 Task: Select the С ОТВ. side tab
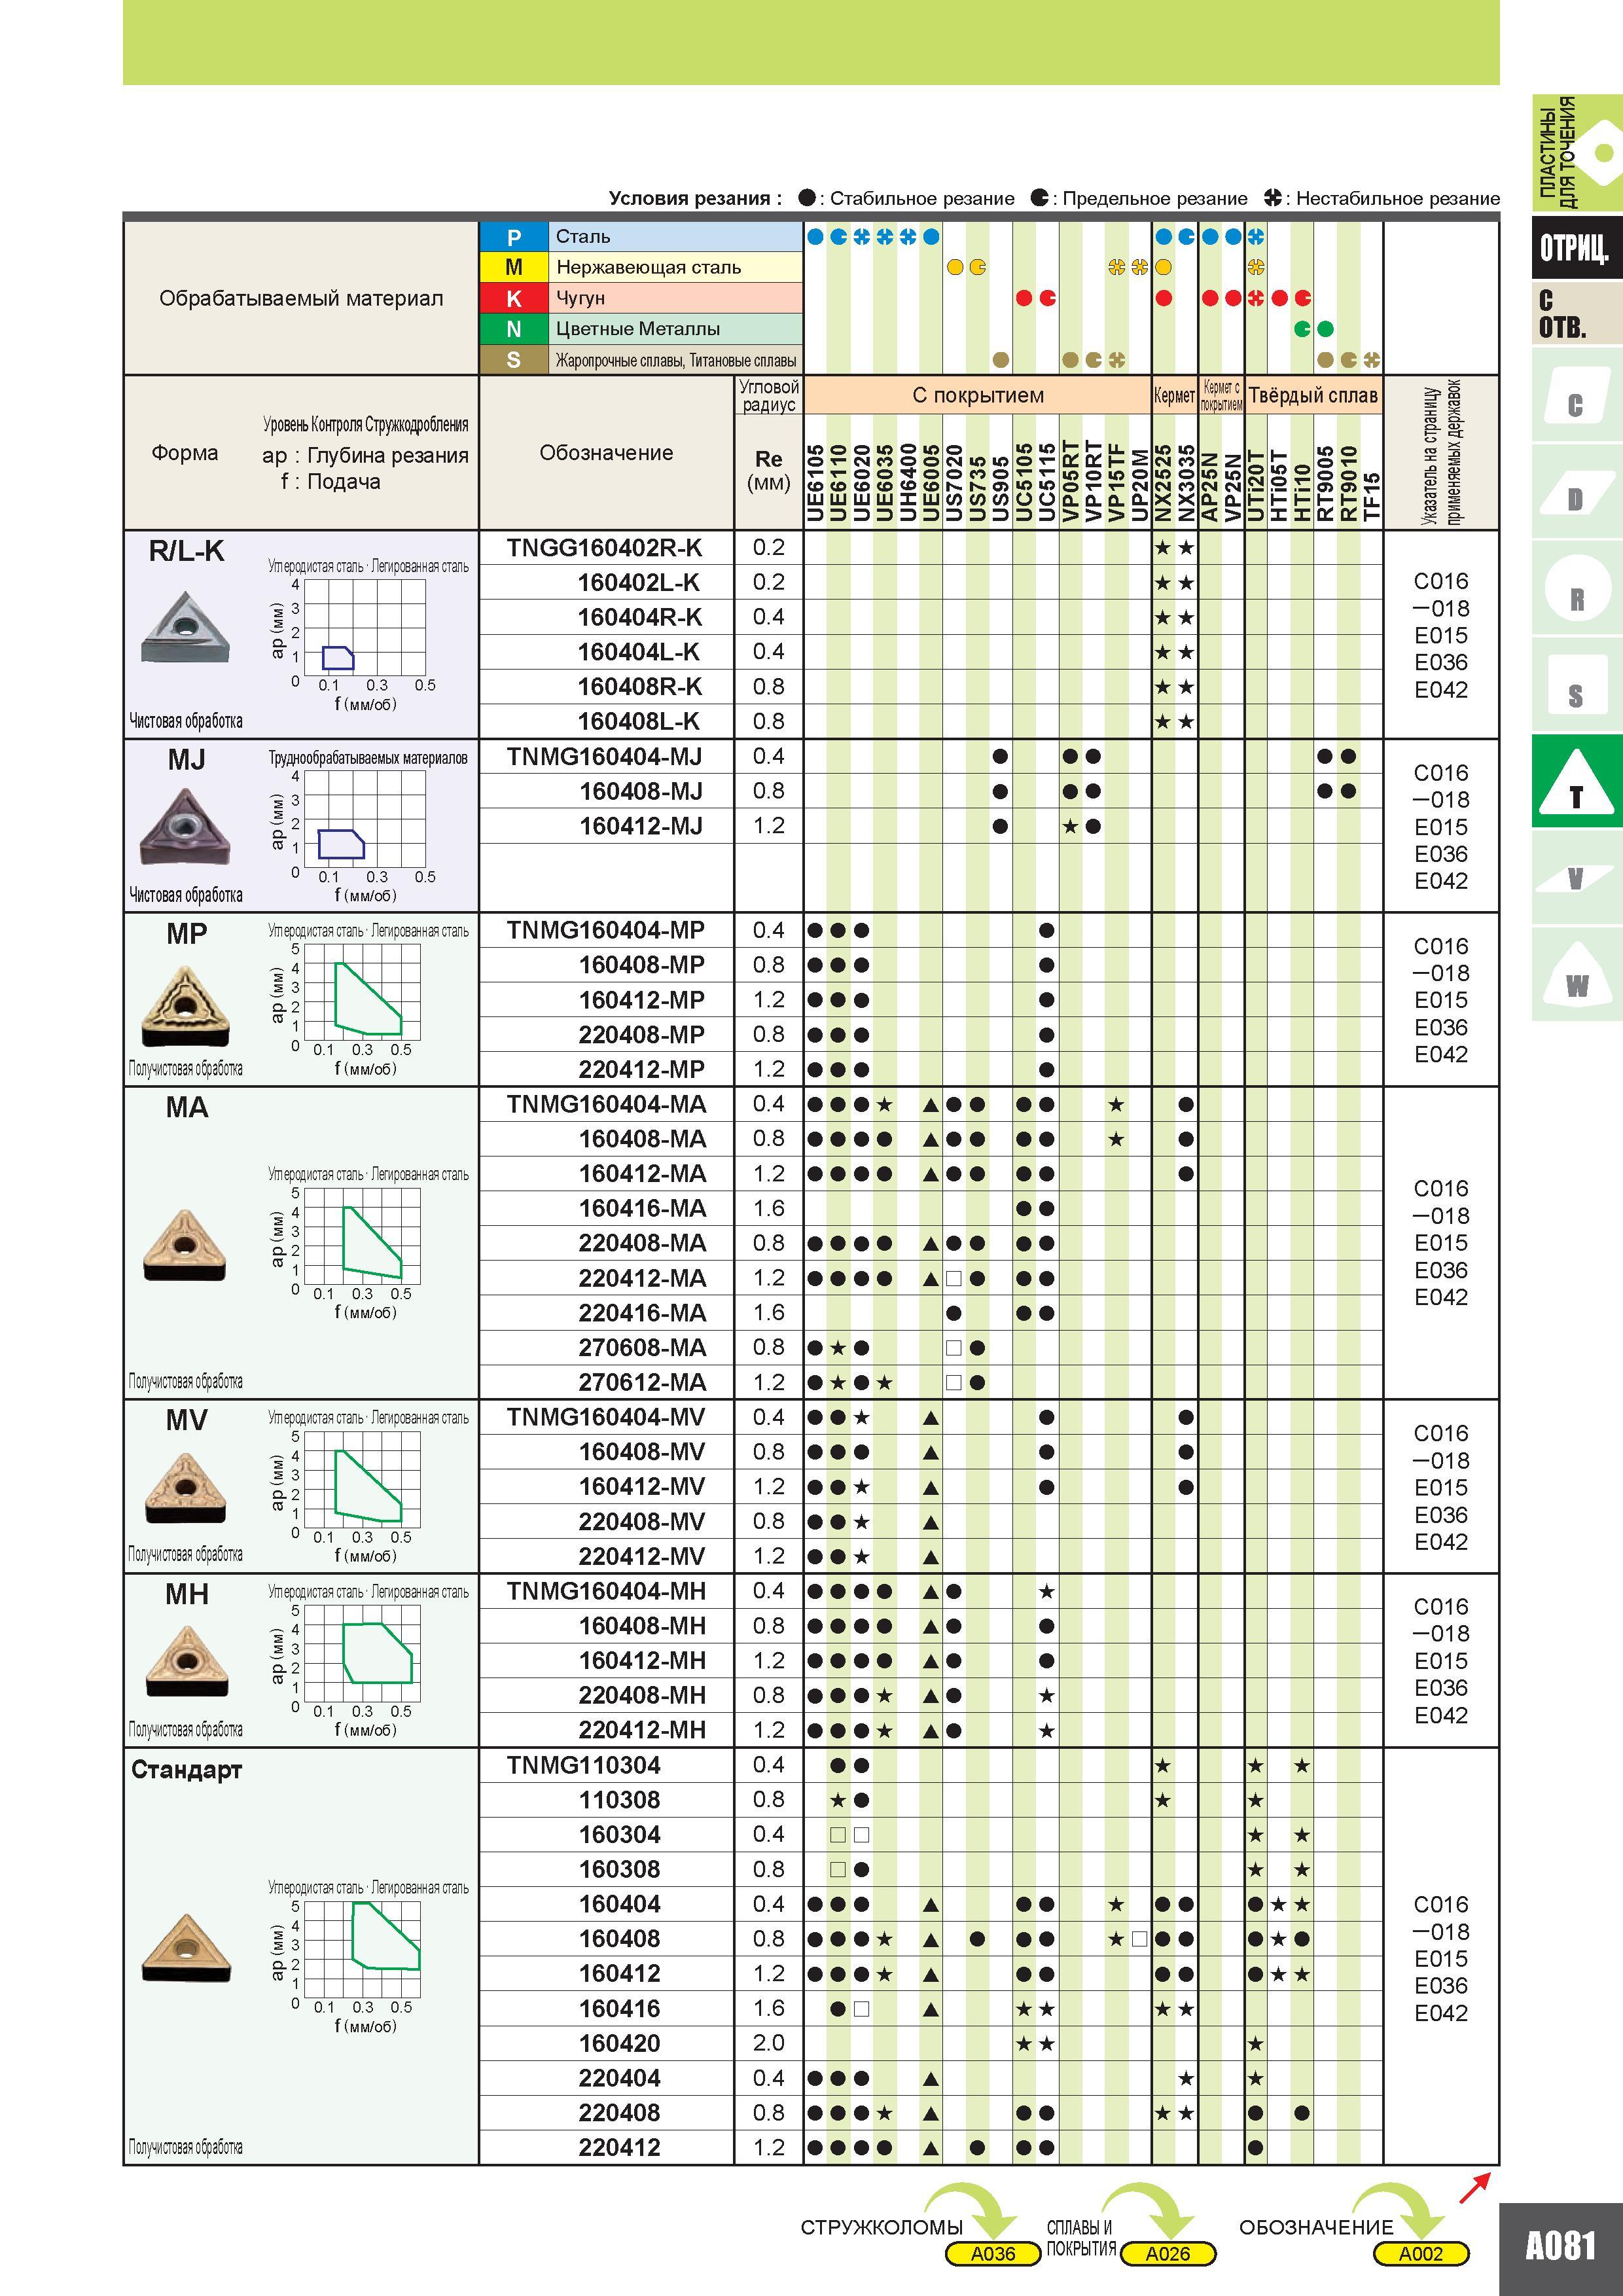pyautogui.click(x=1576, y=314)
